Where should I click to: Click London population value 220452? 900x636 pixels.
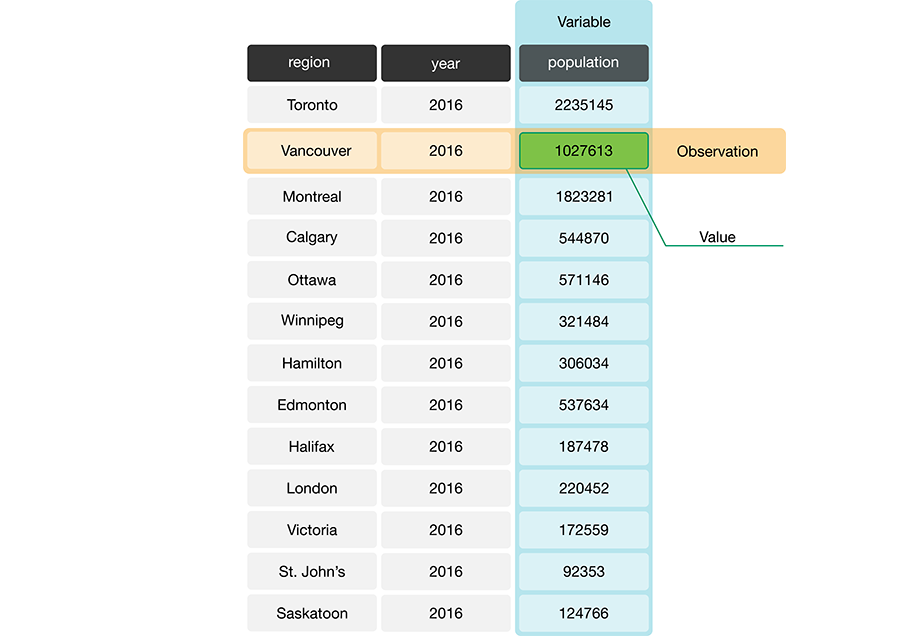pyautogui.click(x=583, y=488)
